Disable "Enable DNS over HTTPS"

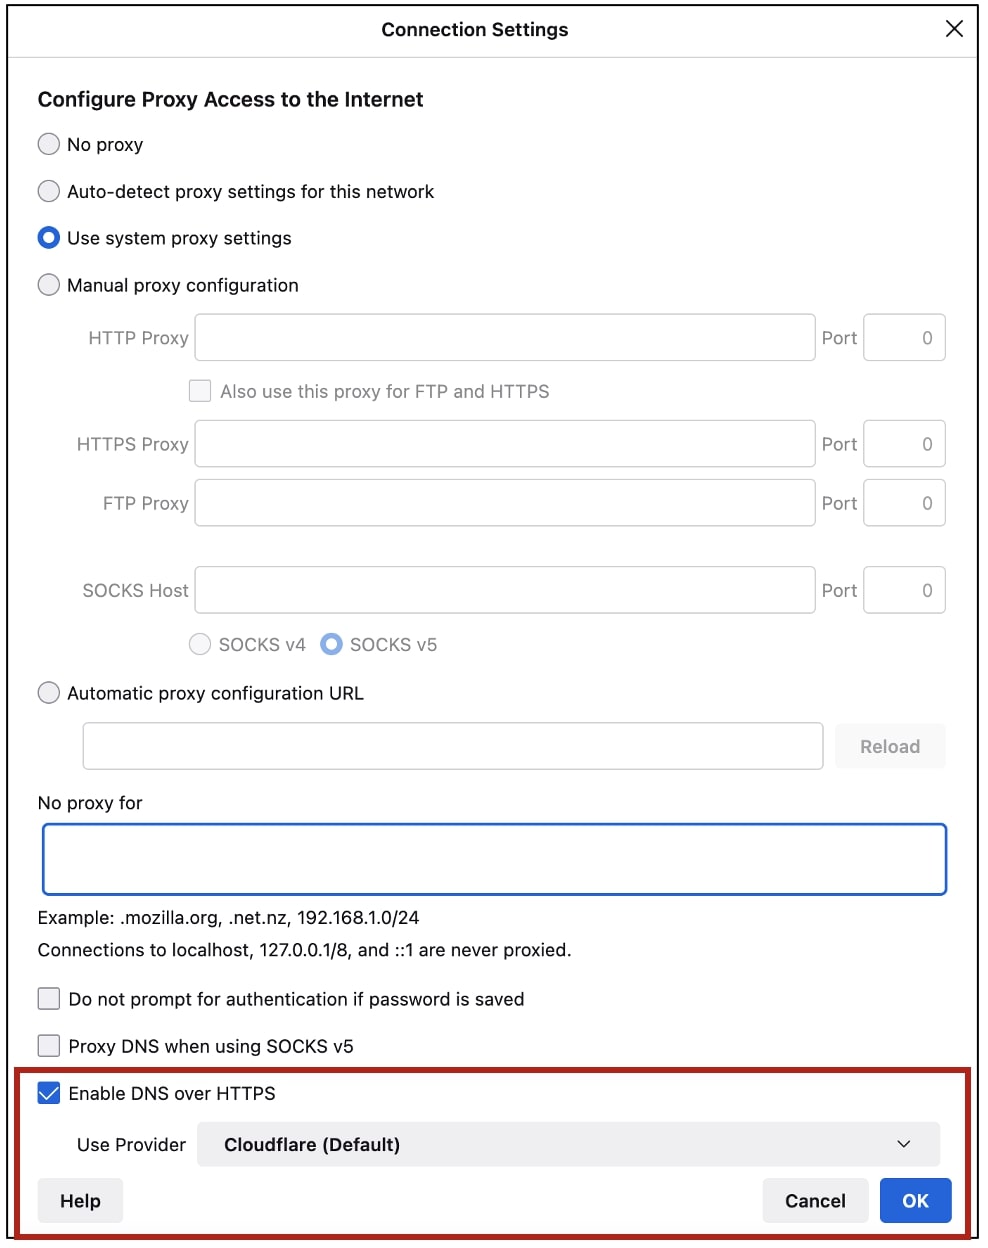click(48, 1093)
